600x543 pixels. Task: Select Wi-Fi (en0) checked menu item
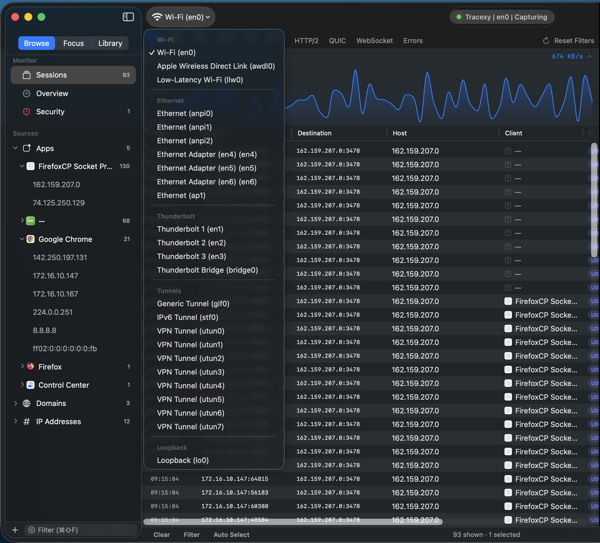214,52
